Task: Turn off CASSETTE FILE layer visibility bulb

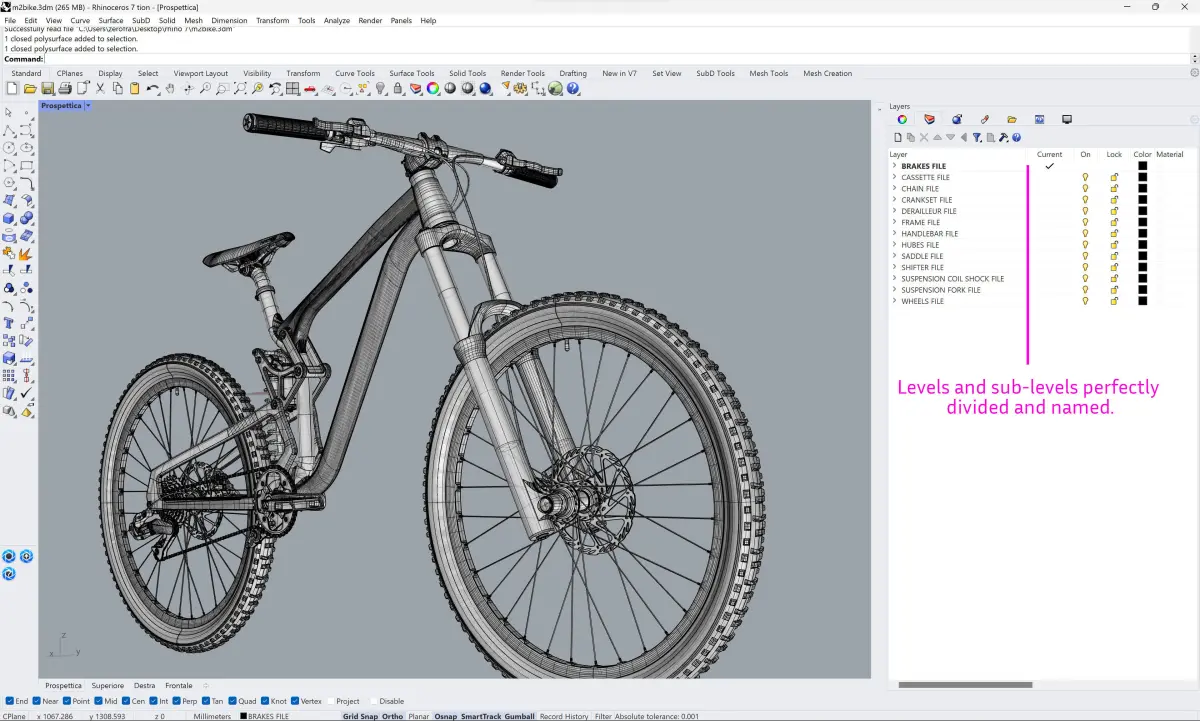Action: [1085, 177]
